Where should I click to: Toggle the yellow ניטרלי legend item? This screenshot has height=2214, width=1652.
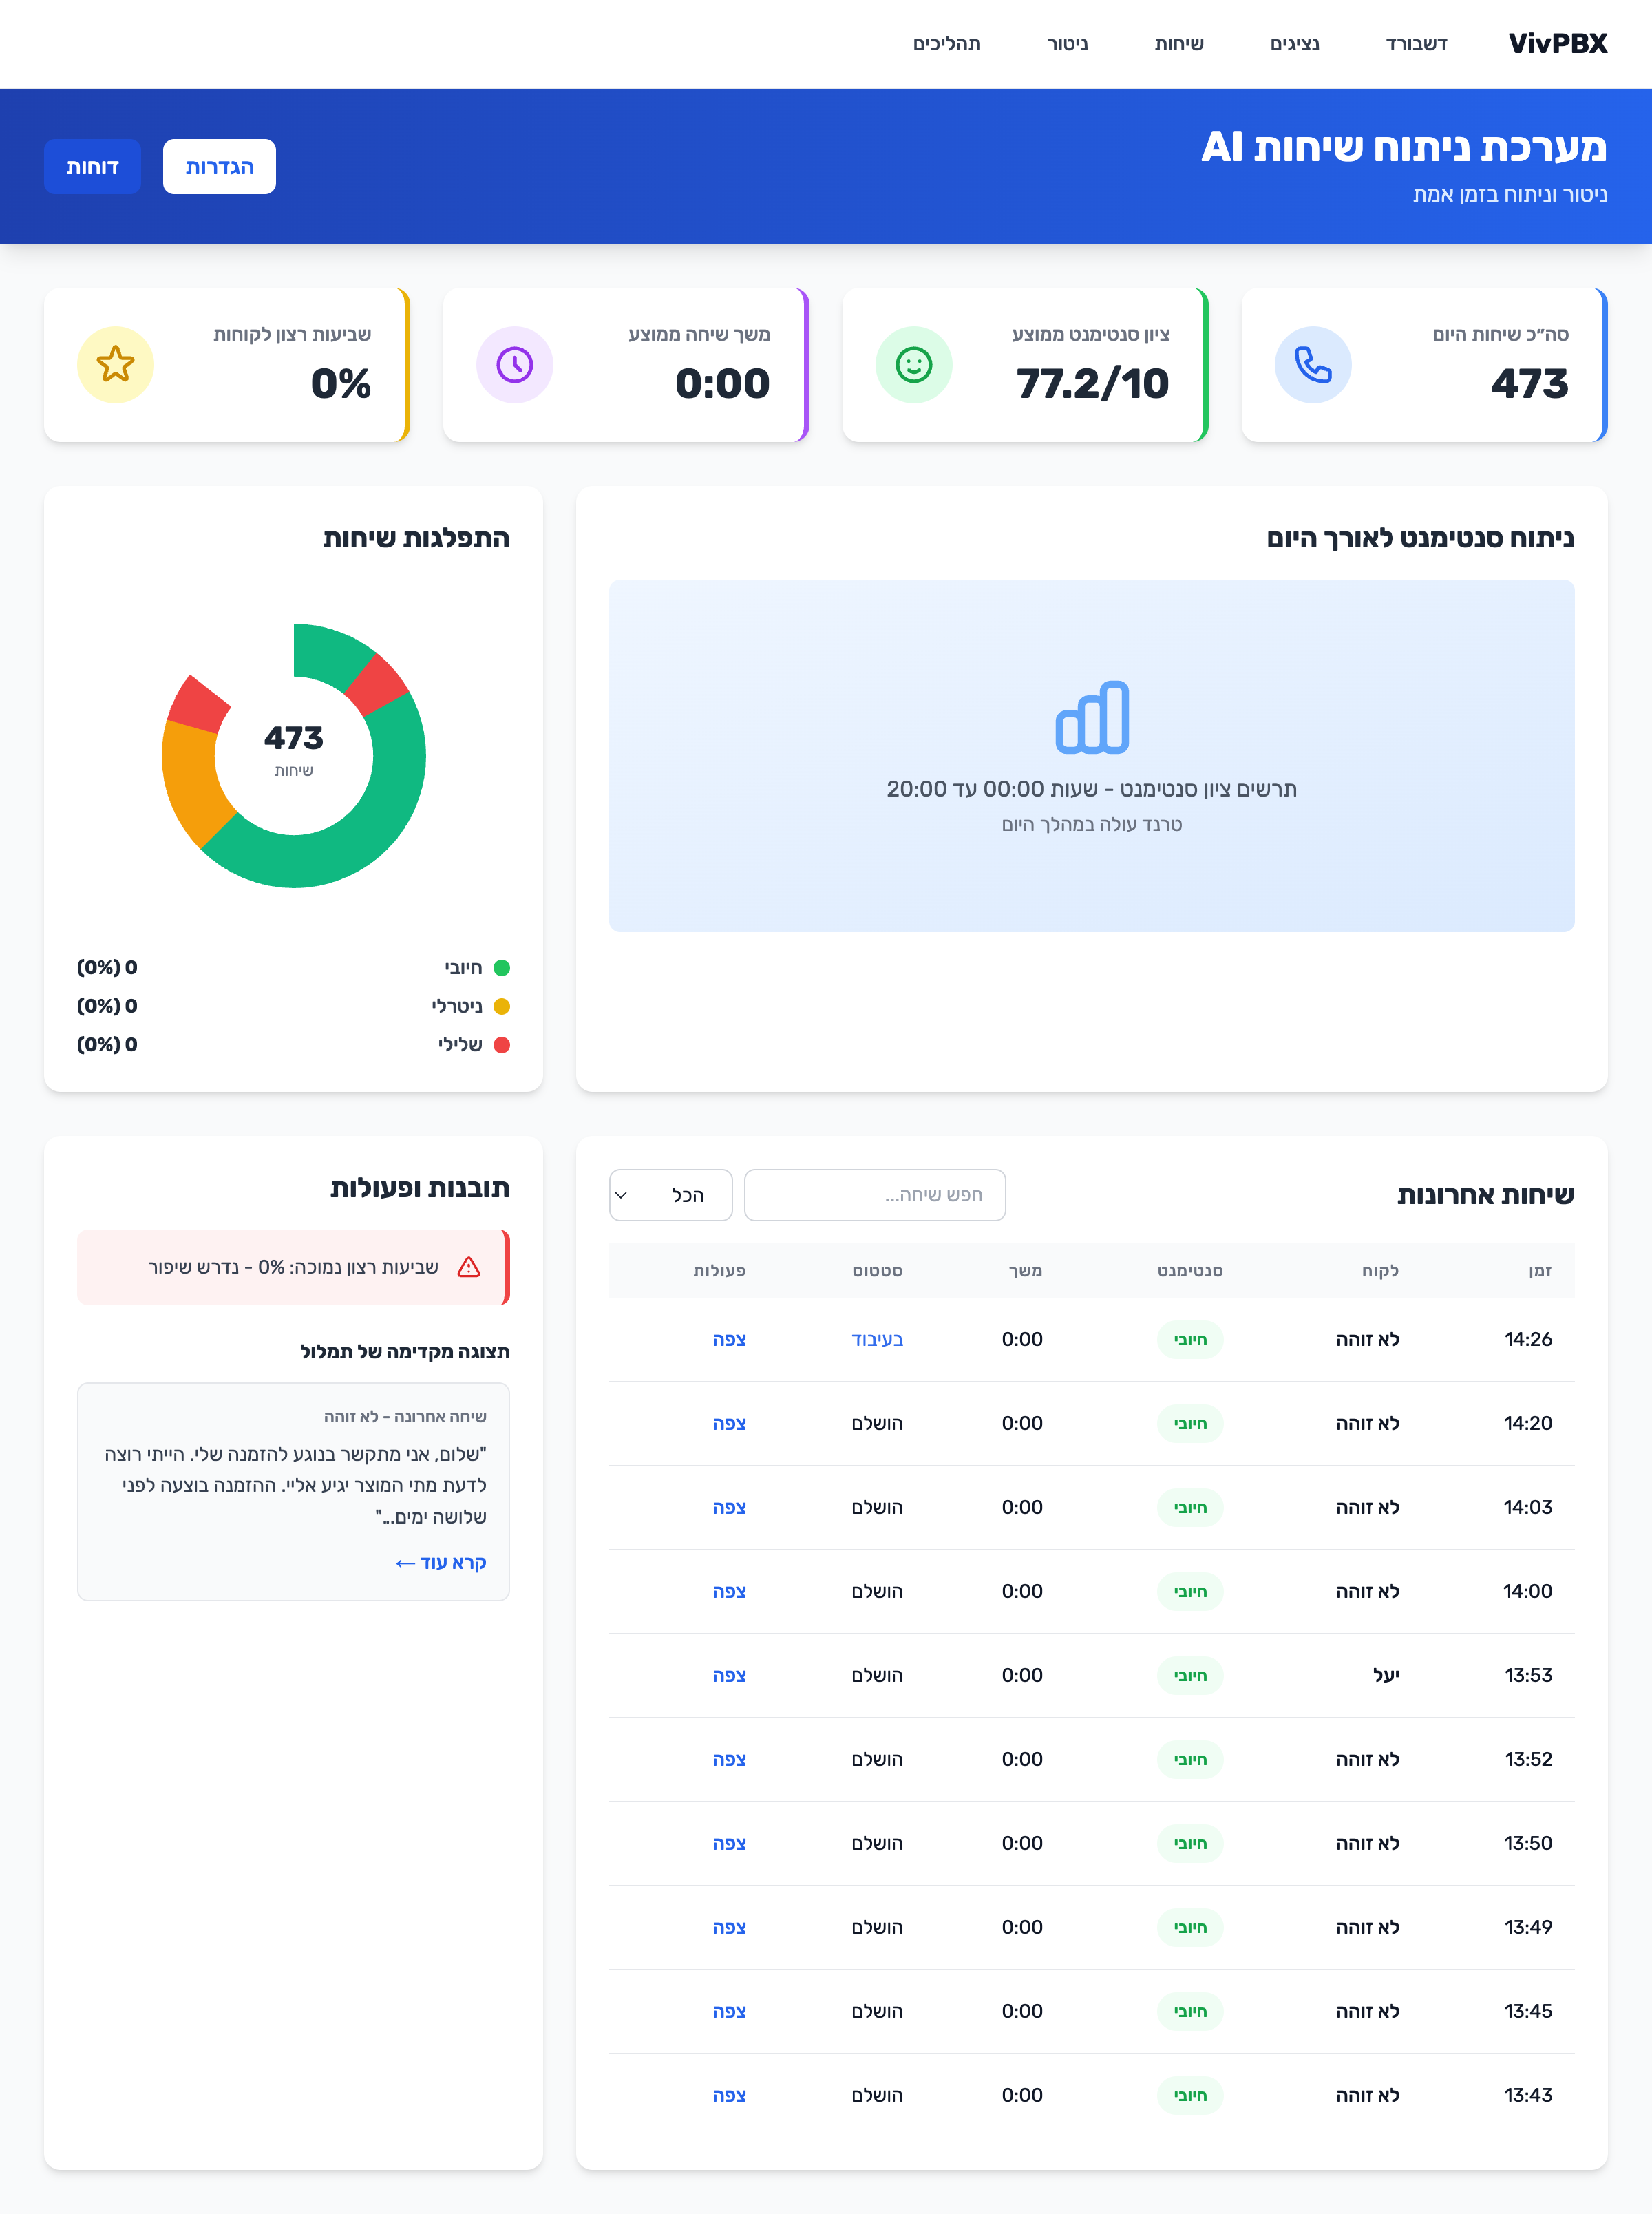504,1005
